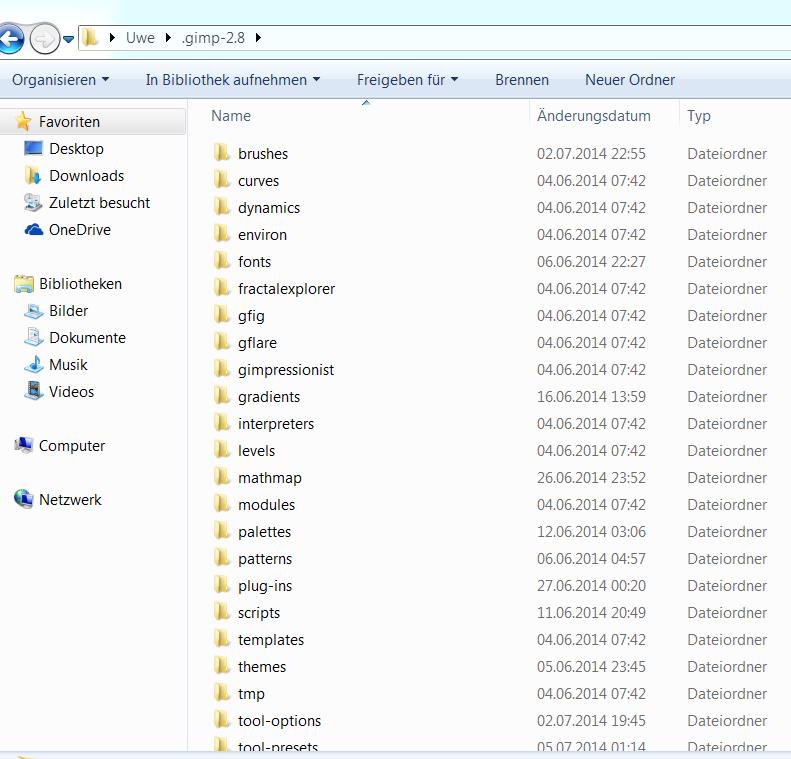
Task: Click the Desktop icon in sidebar
Action: click(x=33, y=148)
